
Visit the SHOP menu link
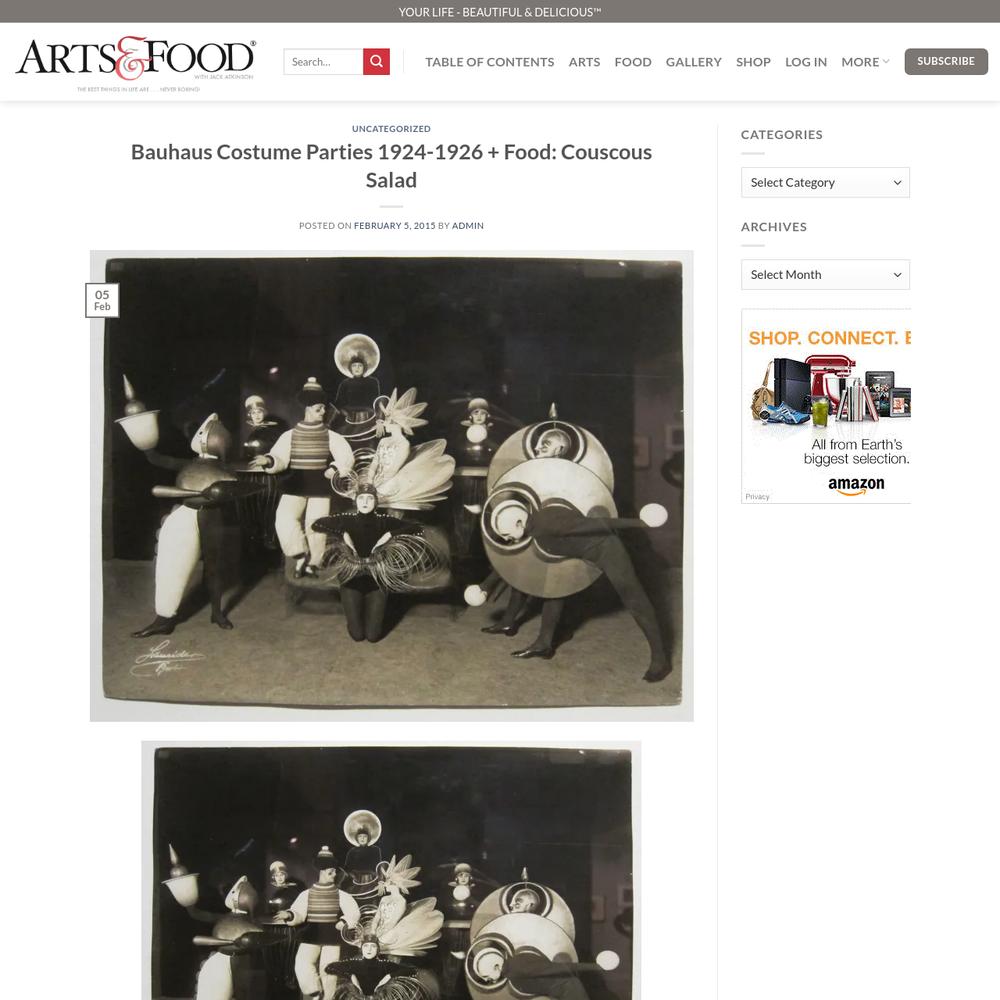753,62
